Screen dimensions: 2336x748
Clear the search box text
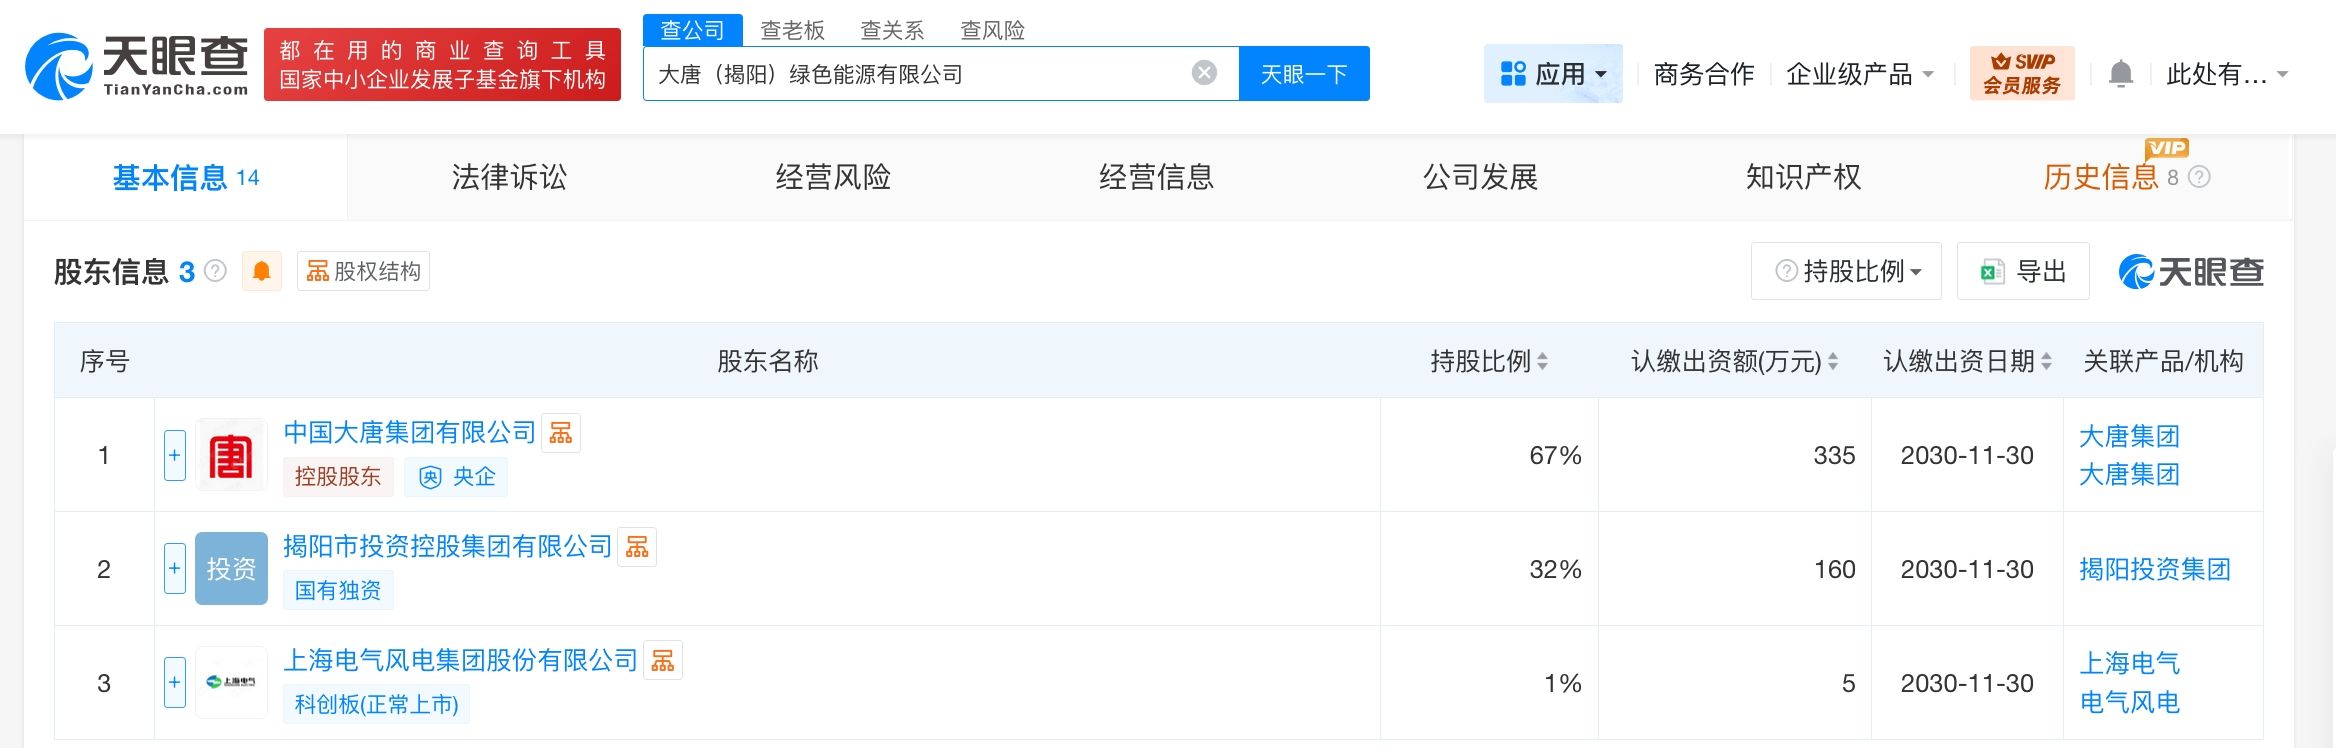click(1205, 73)
